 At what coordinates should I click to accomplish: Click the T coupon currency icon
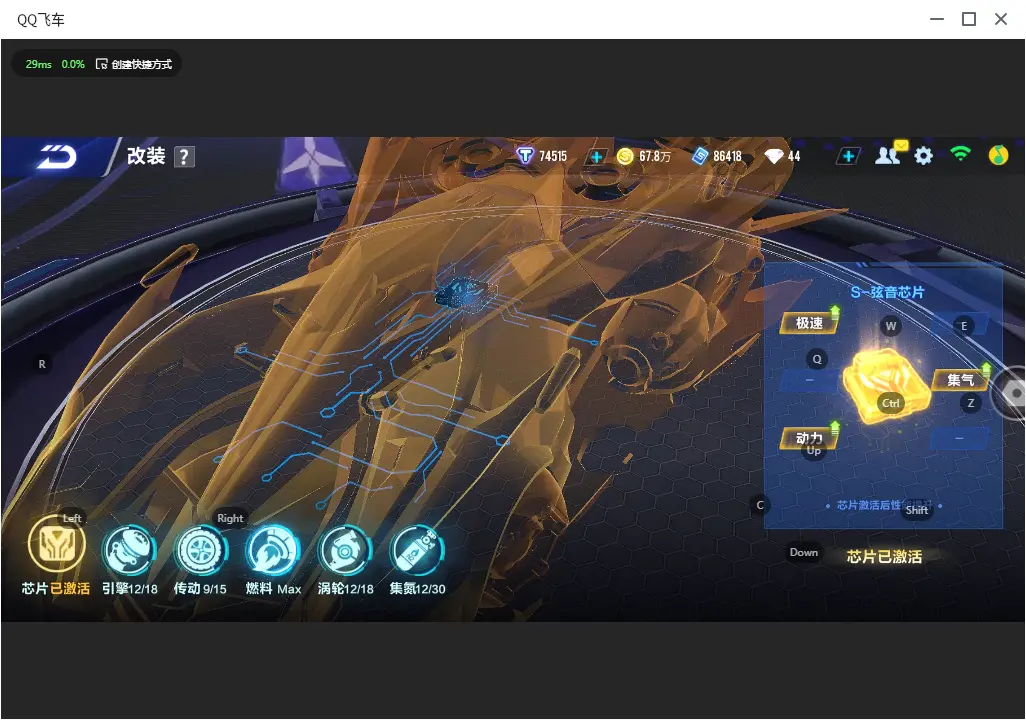[525, 156]
